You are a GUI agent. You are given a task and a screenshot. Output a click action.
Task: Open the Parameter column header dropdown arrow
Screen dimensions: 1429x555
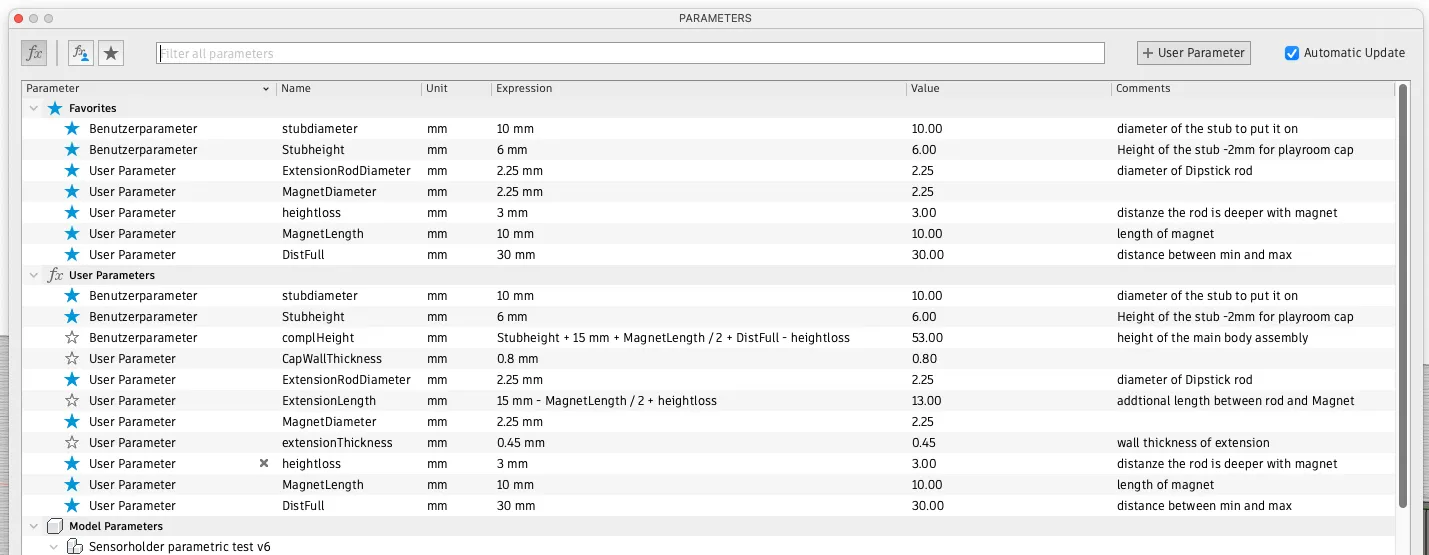tap(266, 89)
